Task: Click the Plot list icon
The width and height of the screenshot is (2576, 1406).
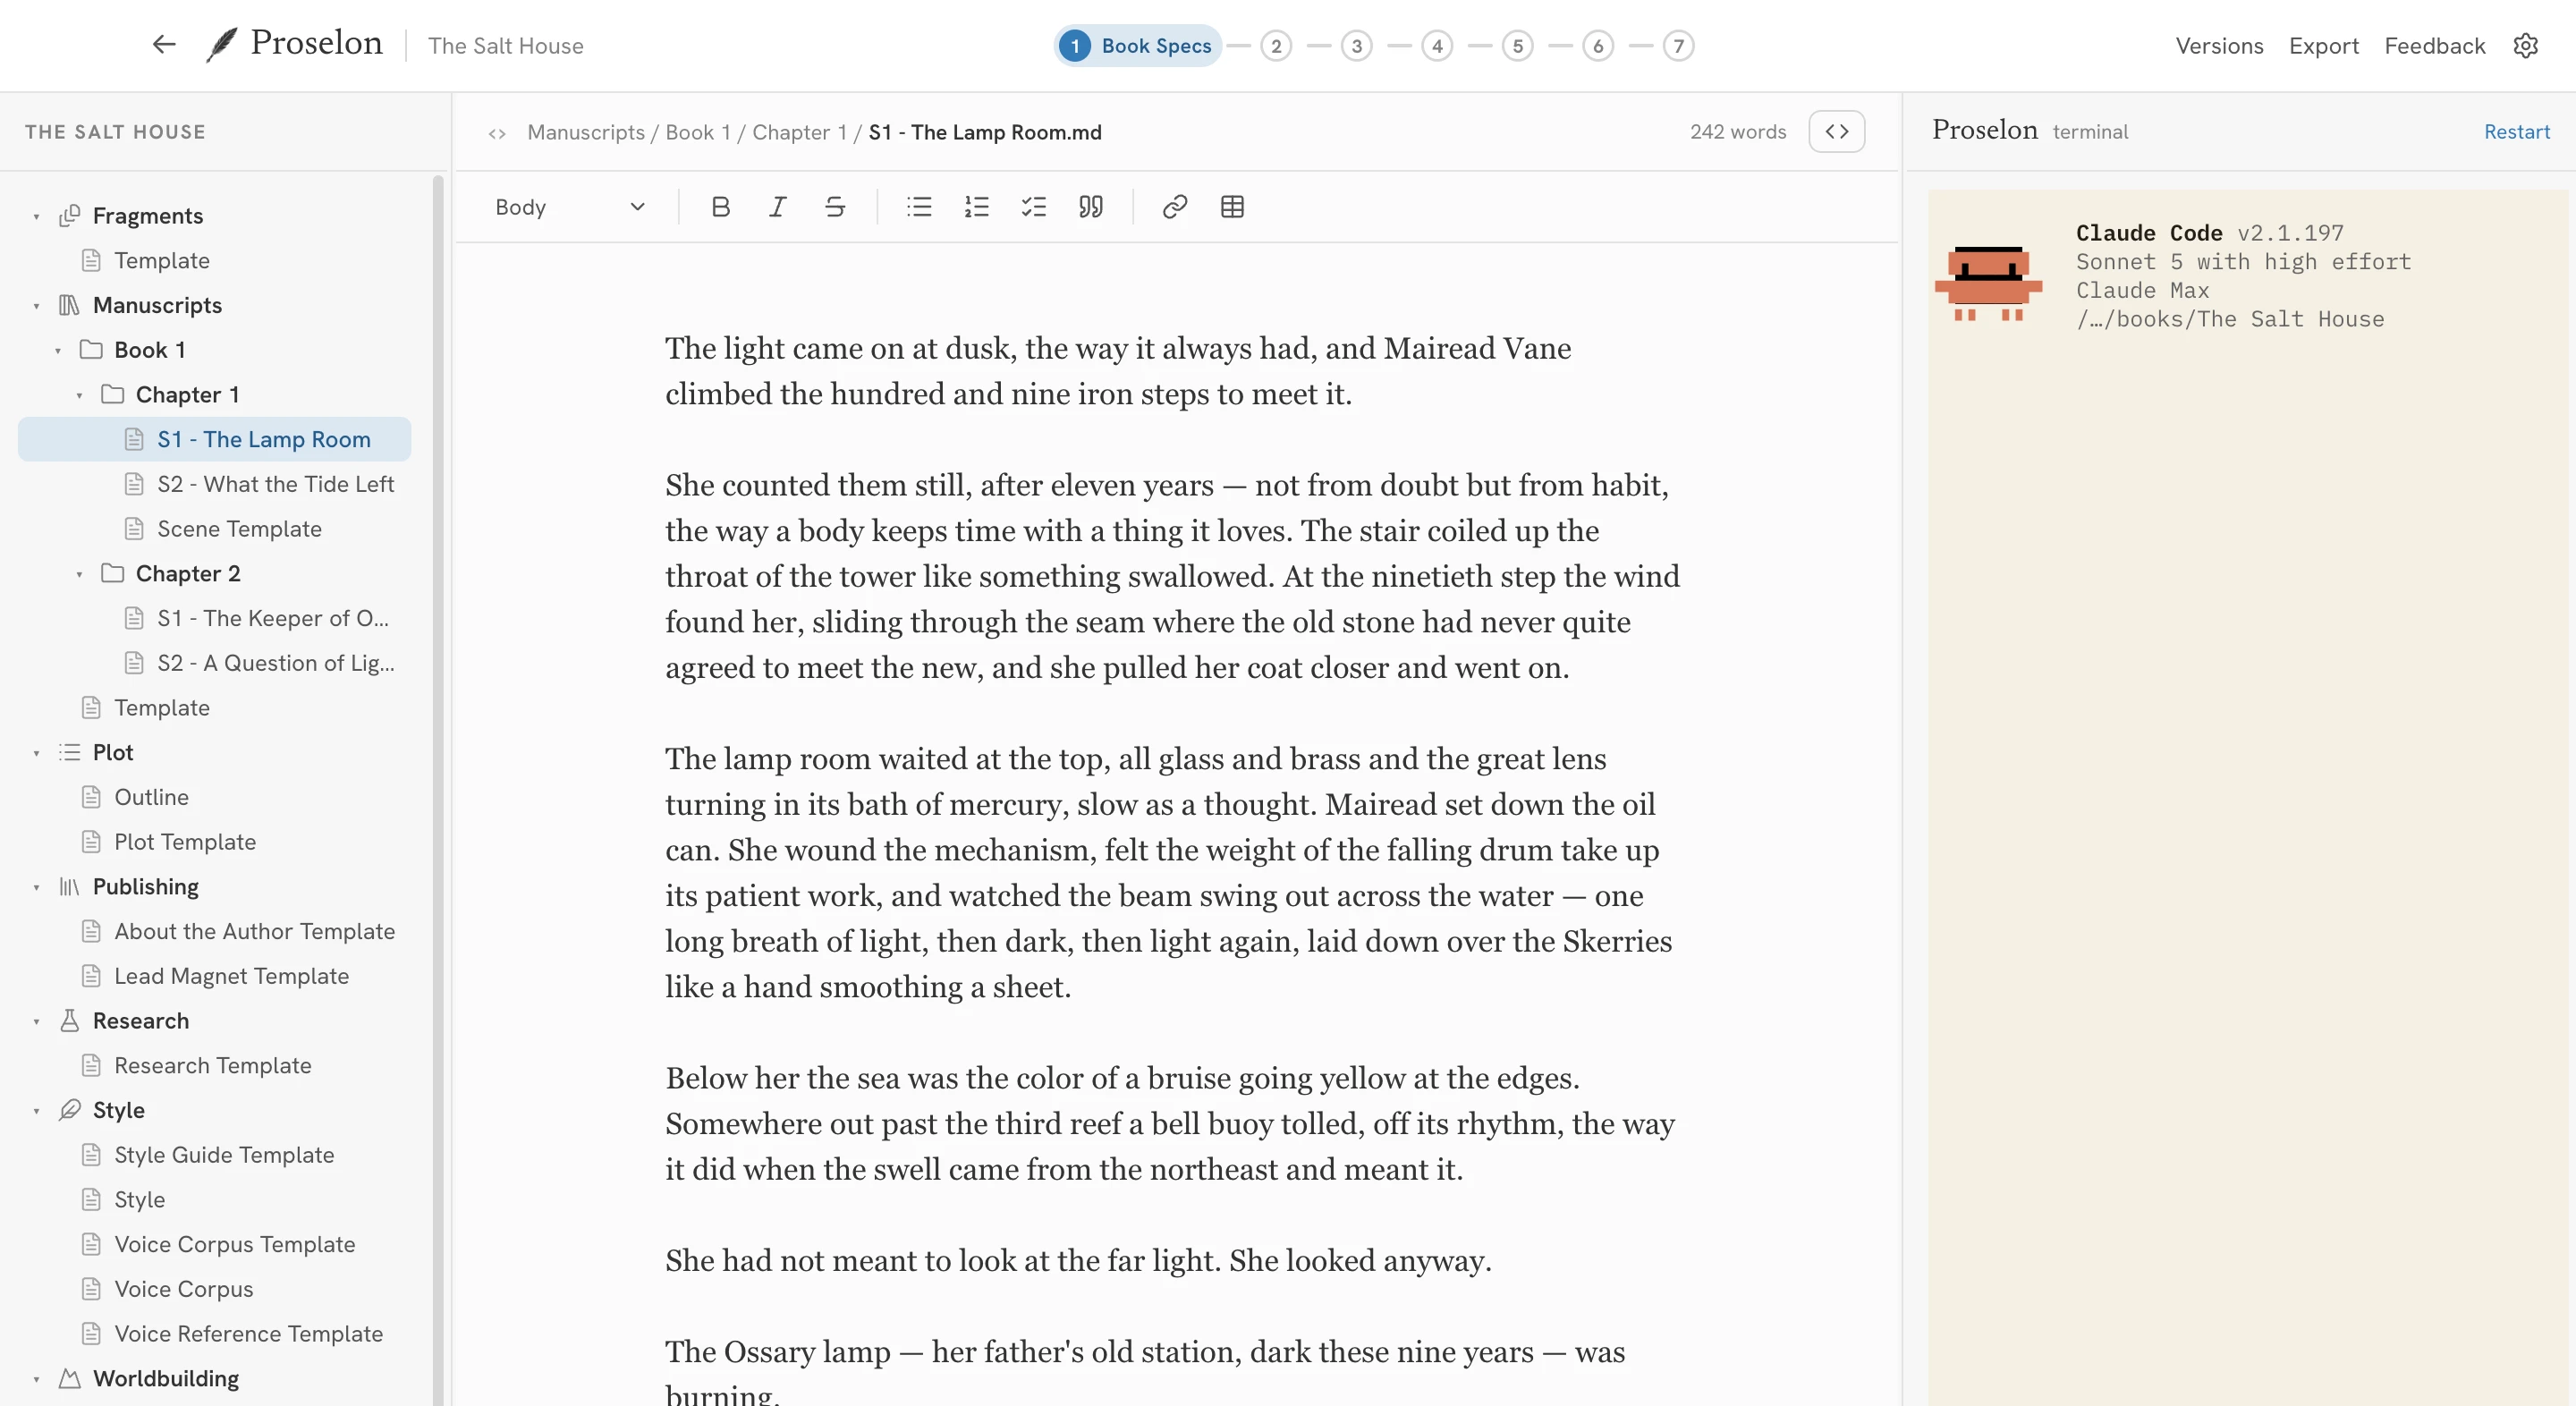Action: tap(69, 752)
